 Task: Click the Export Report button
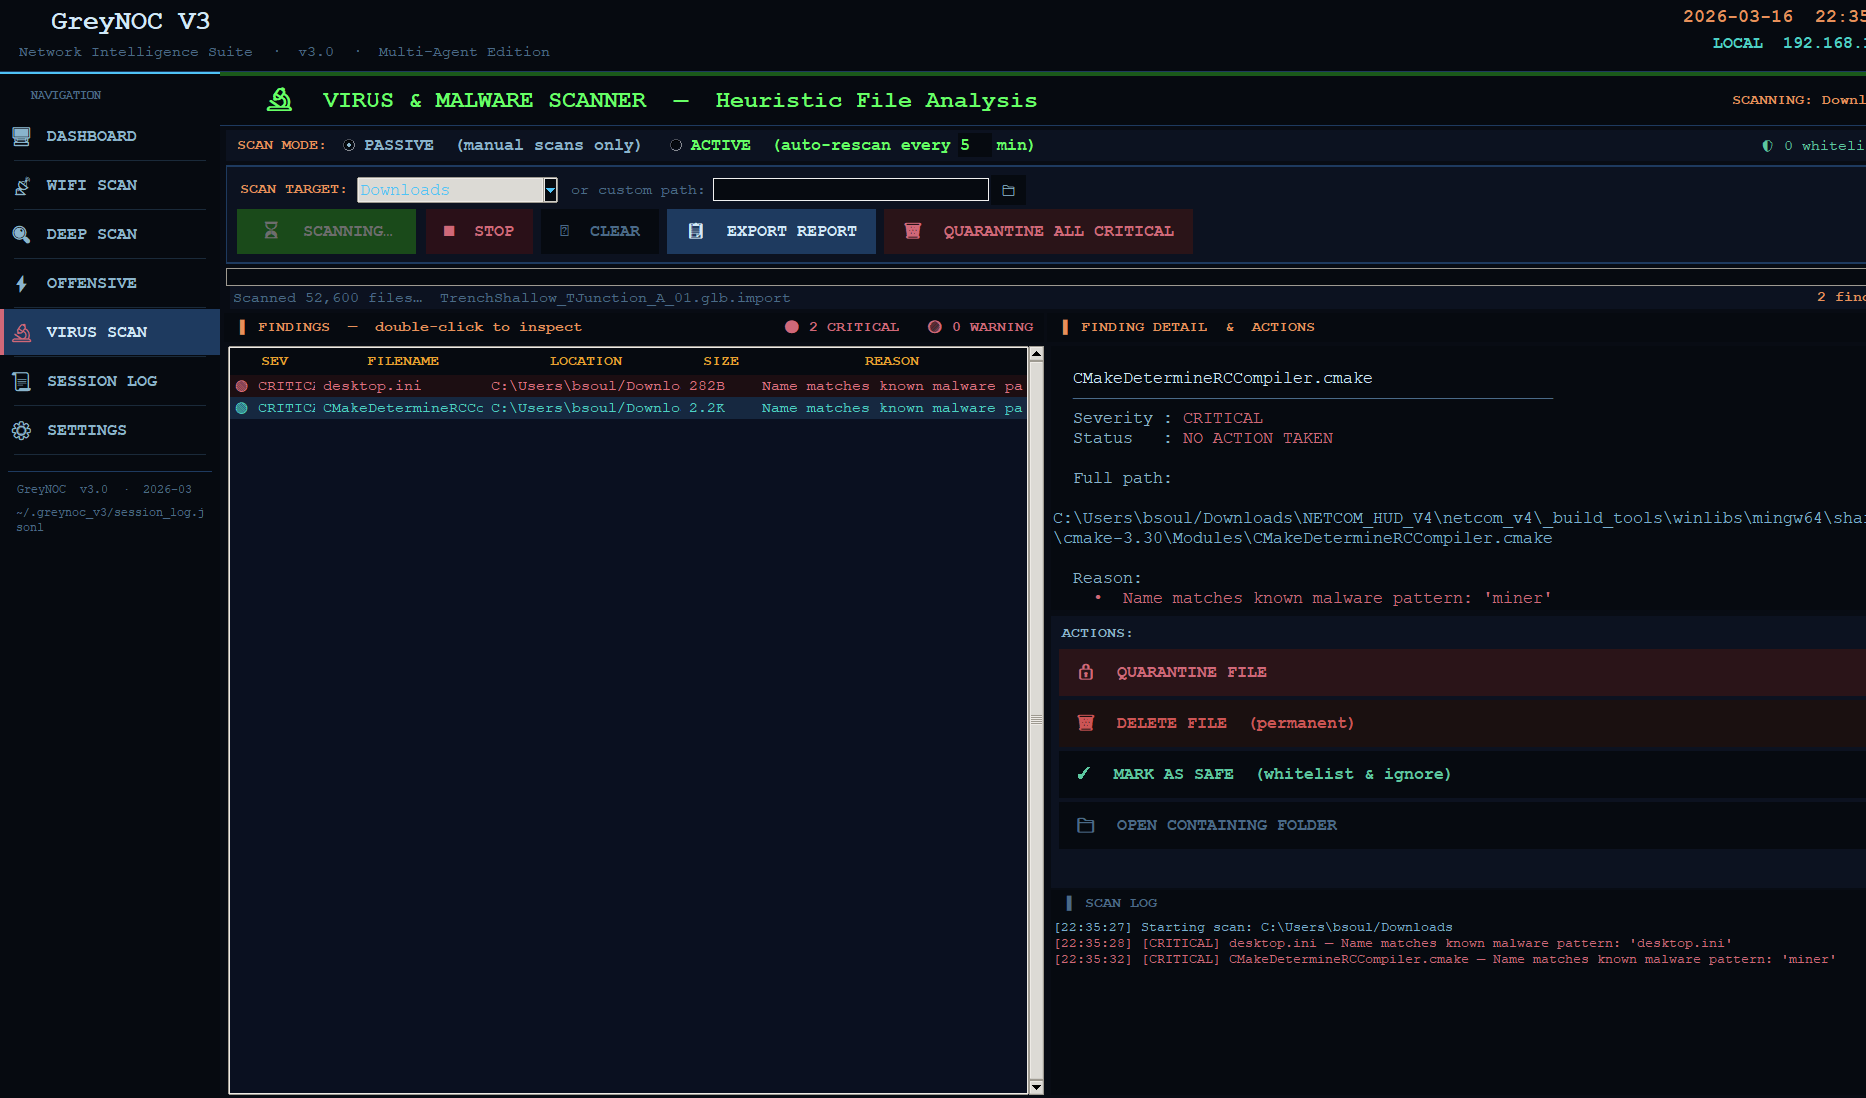tap(771, 231)
